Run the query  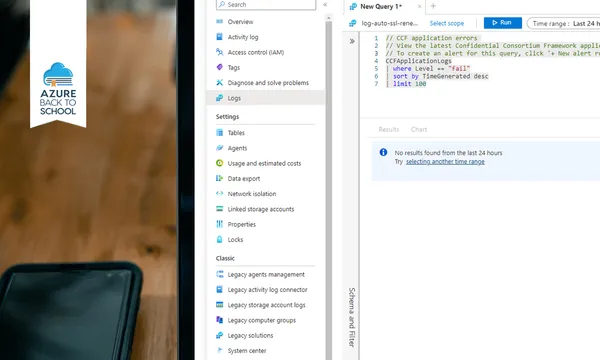(x=502, y=23)
